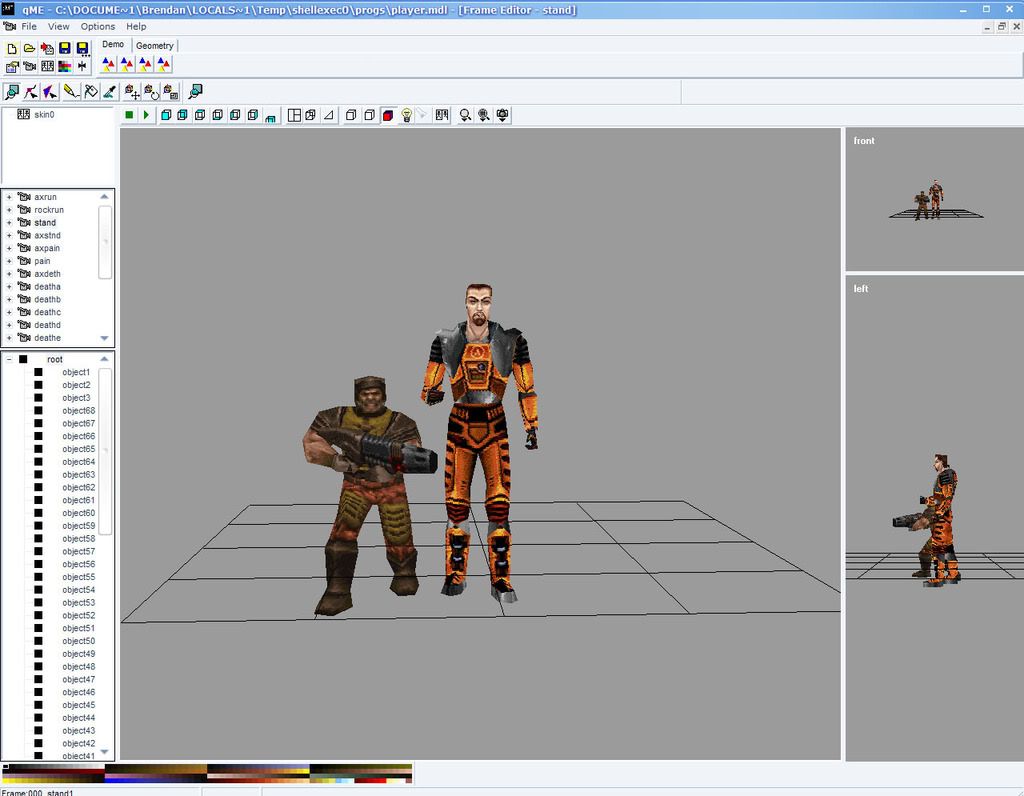
Task: Click the green stop animation button
Action: (x=129, y=116)
